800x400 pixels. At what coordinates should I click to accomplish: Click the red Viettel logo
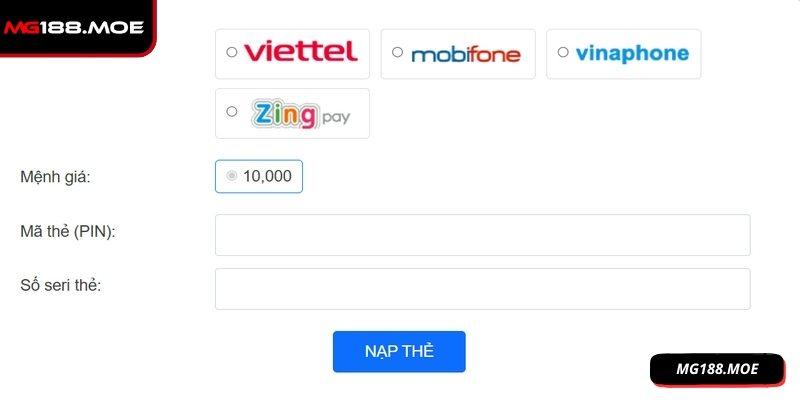[x=300, y=52]
